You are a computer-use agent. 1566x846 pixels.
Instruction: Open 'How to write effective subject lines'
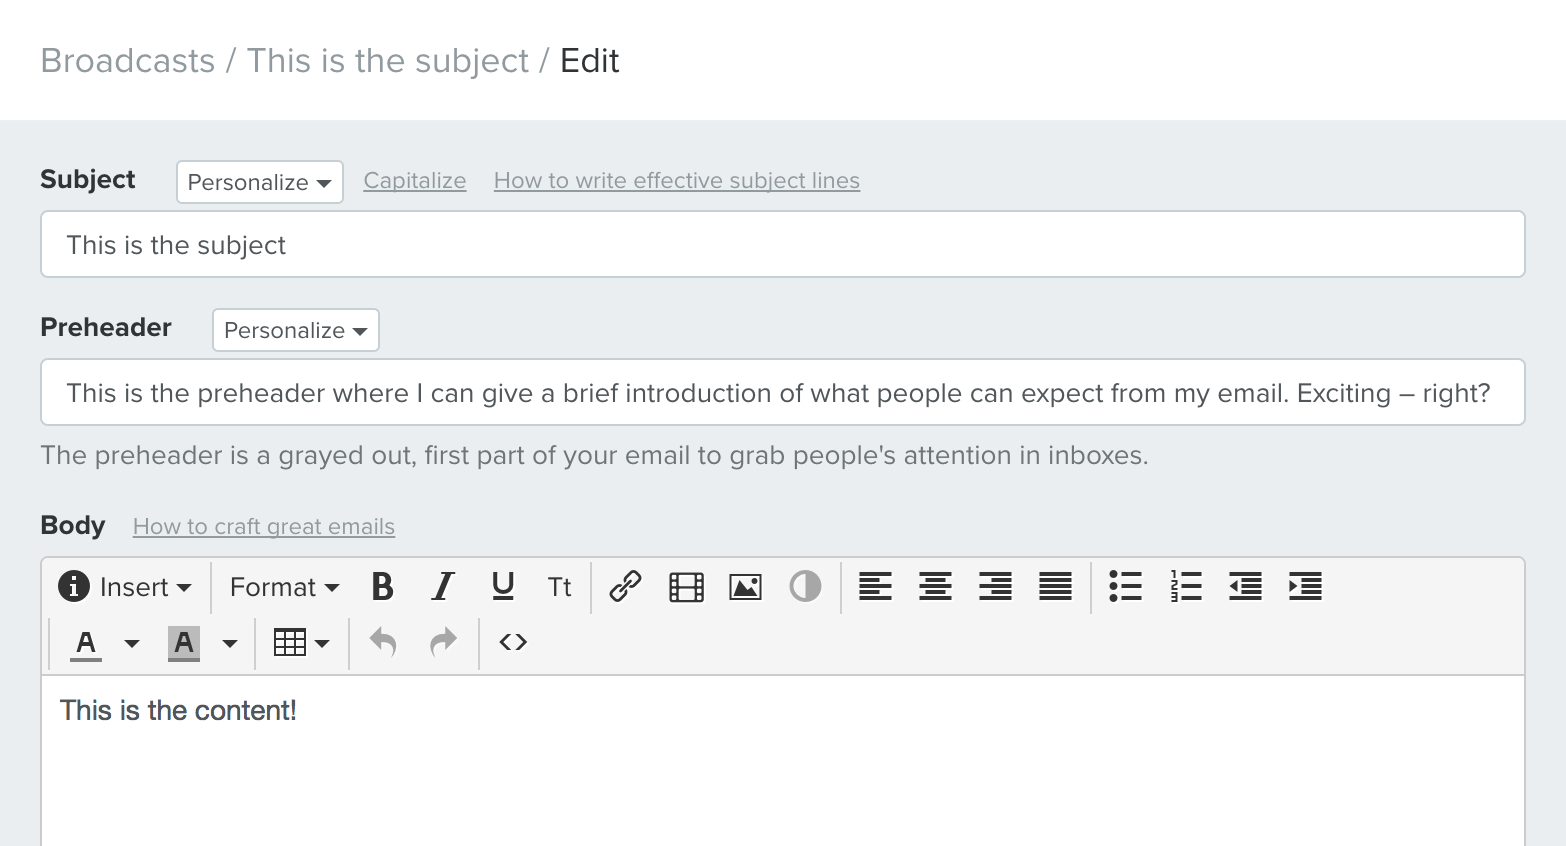[x=677, y=181]
